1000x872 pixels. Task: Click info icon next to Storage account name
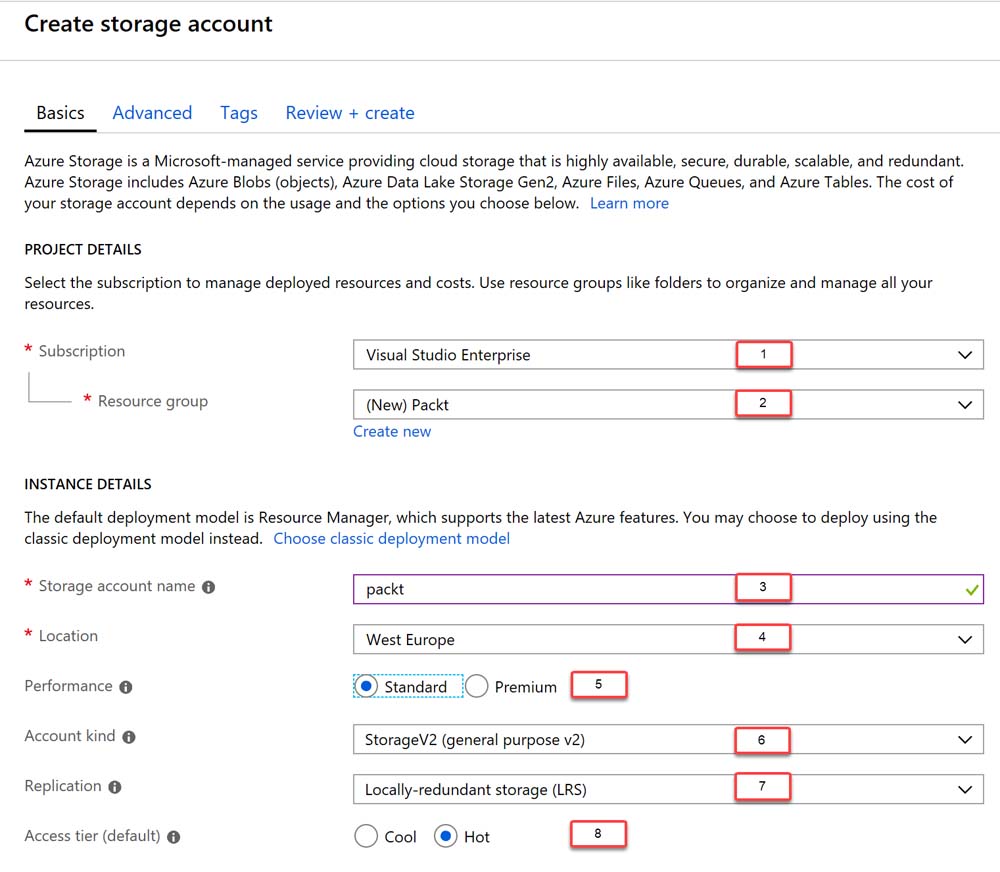point(208,588)
